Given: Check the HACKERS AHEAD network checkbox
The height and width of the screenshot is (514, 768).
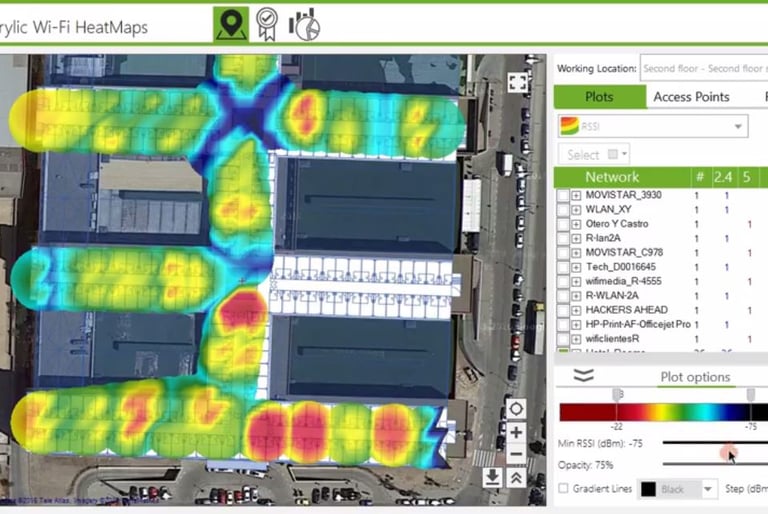Looking at the screenshot, I should coord(563,310).
